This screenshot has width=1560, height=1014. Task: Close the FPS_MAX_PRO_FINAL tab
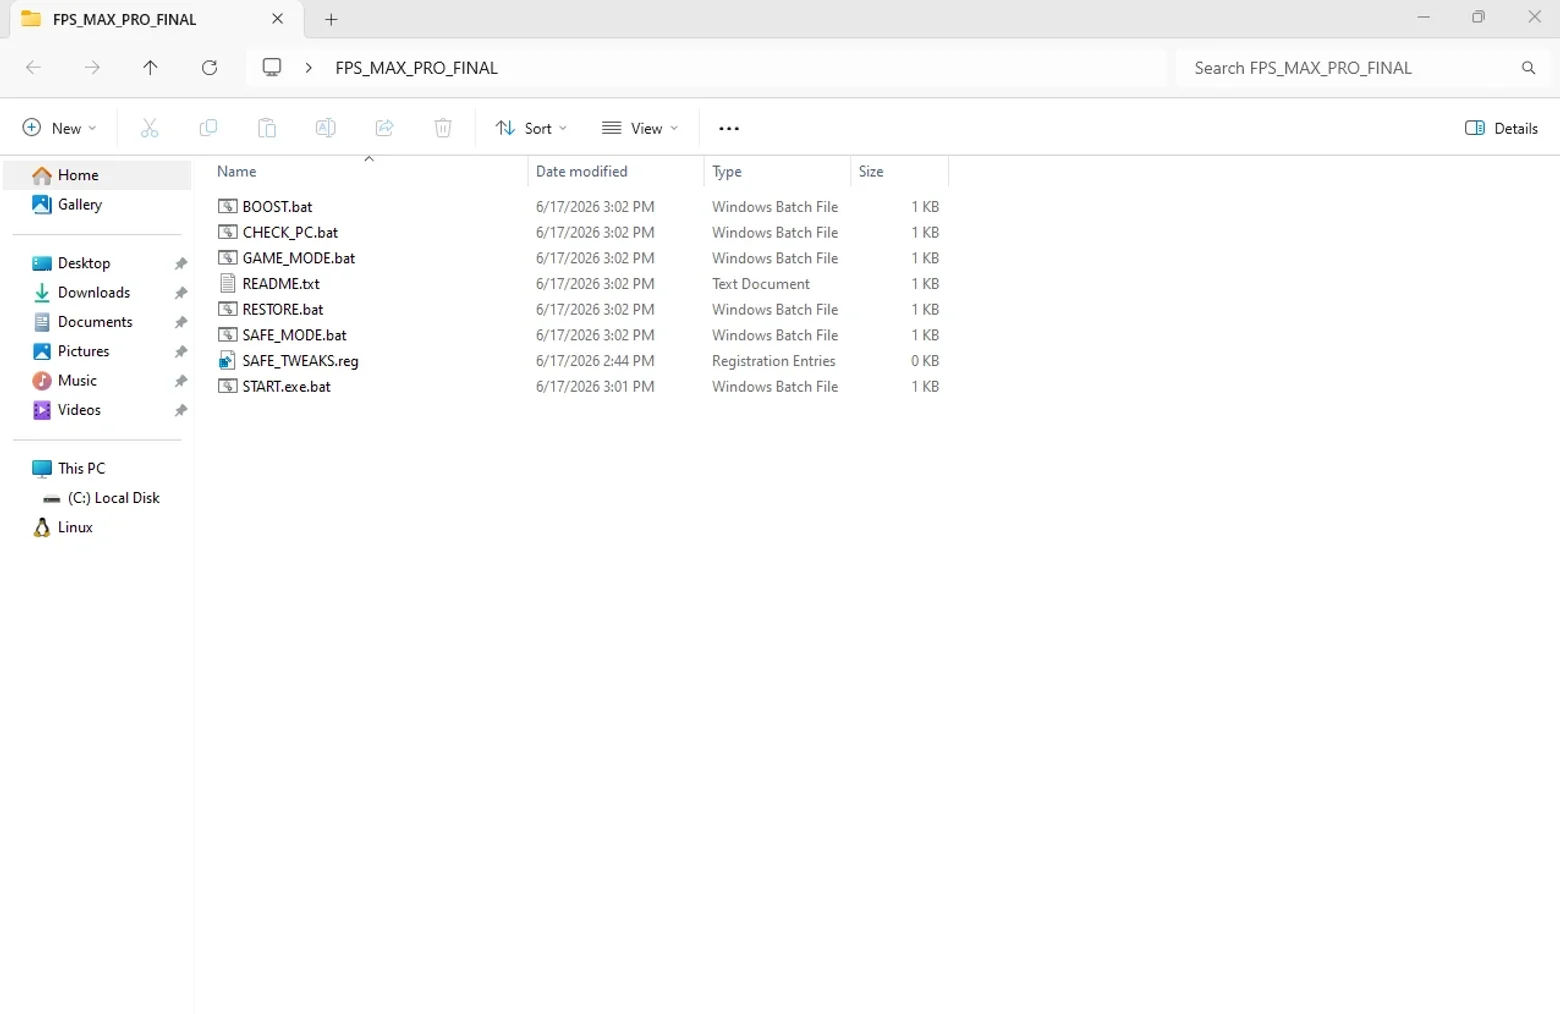277,19
